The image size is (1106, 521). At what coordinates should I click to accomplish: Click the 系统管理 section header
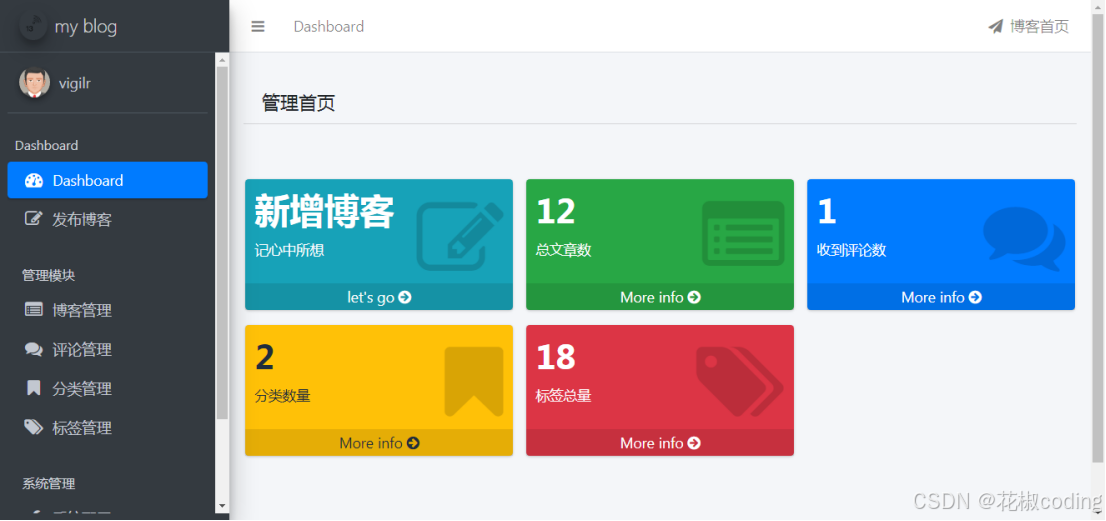tap(49, 484)
